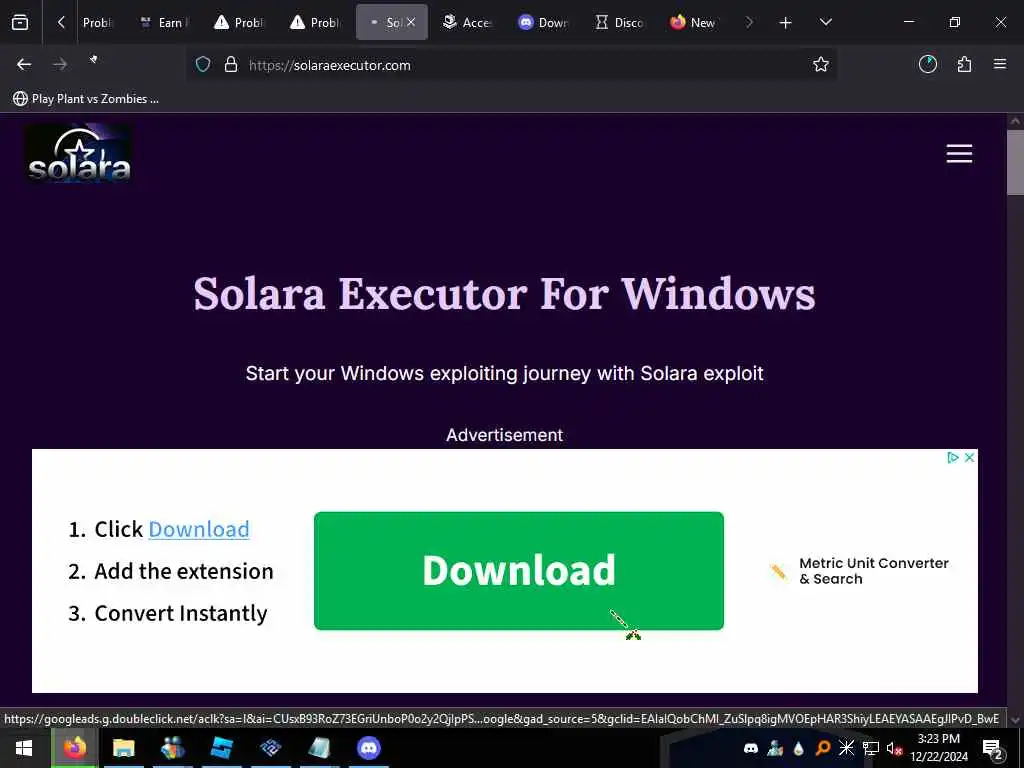The image size is (1024, 768).
Task: Open the clock showing 3:23 PM
Action: (x=939, y=748)
